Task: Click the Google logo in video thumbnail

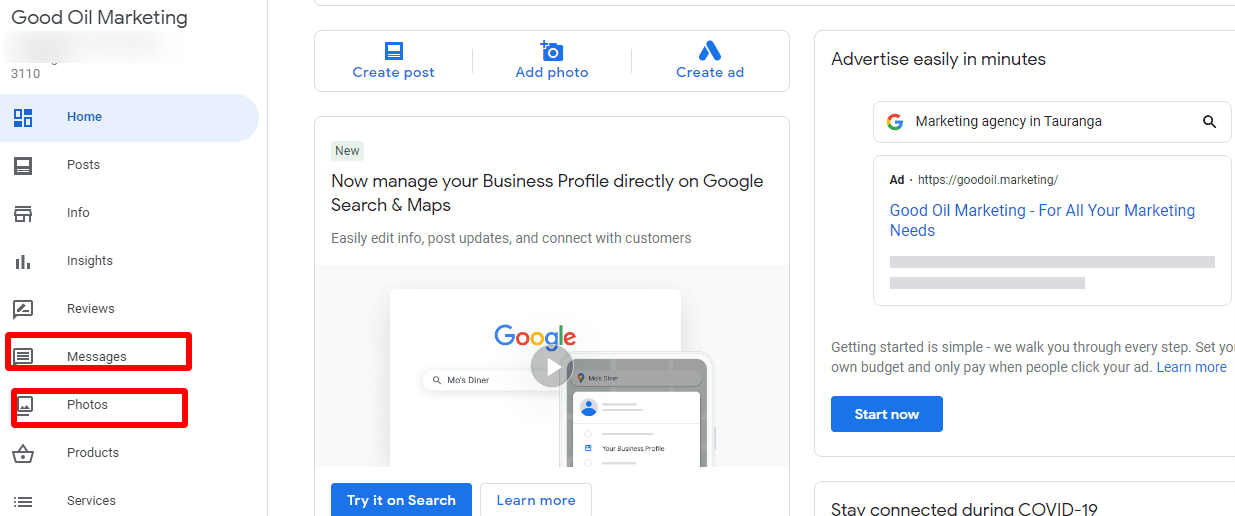Action: 535,337
